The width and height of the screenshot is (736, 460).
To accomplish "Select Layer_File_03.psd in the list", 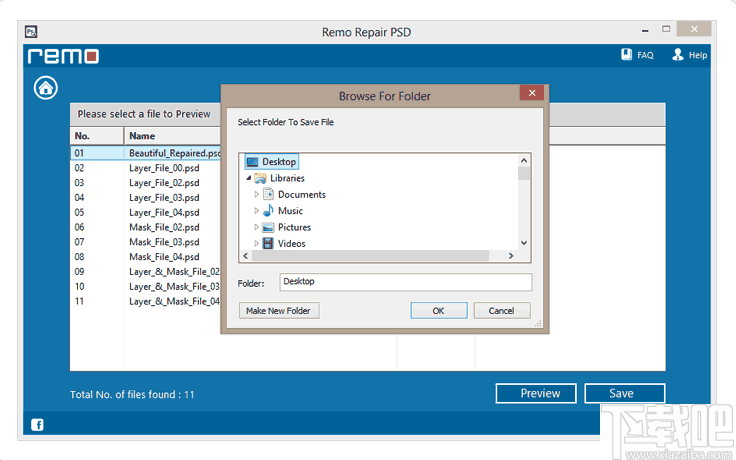I will pyautogui.click(x=164, y=198).
